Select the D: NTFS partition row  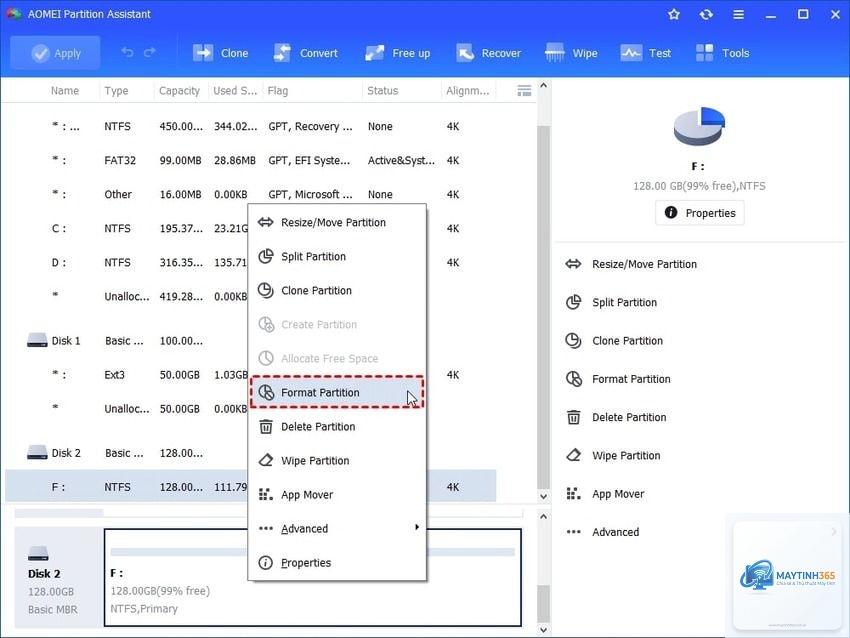point(250,262)
